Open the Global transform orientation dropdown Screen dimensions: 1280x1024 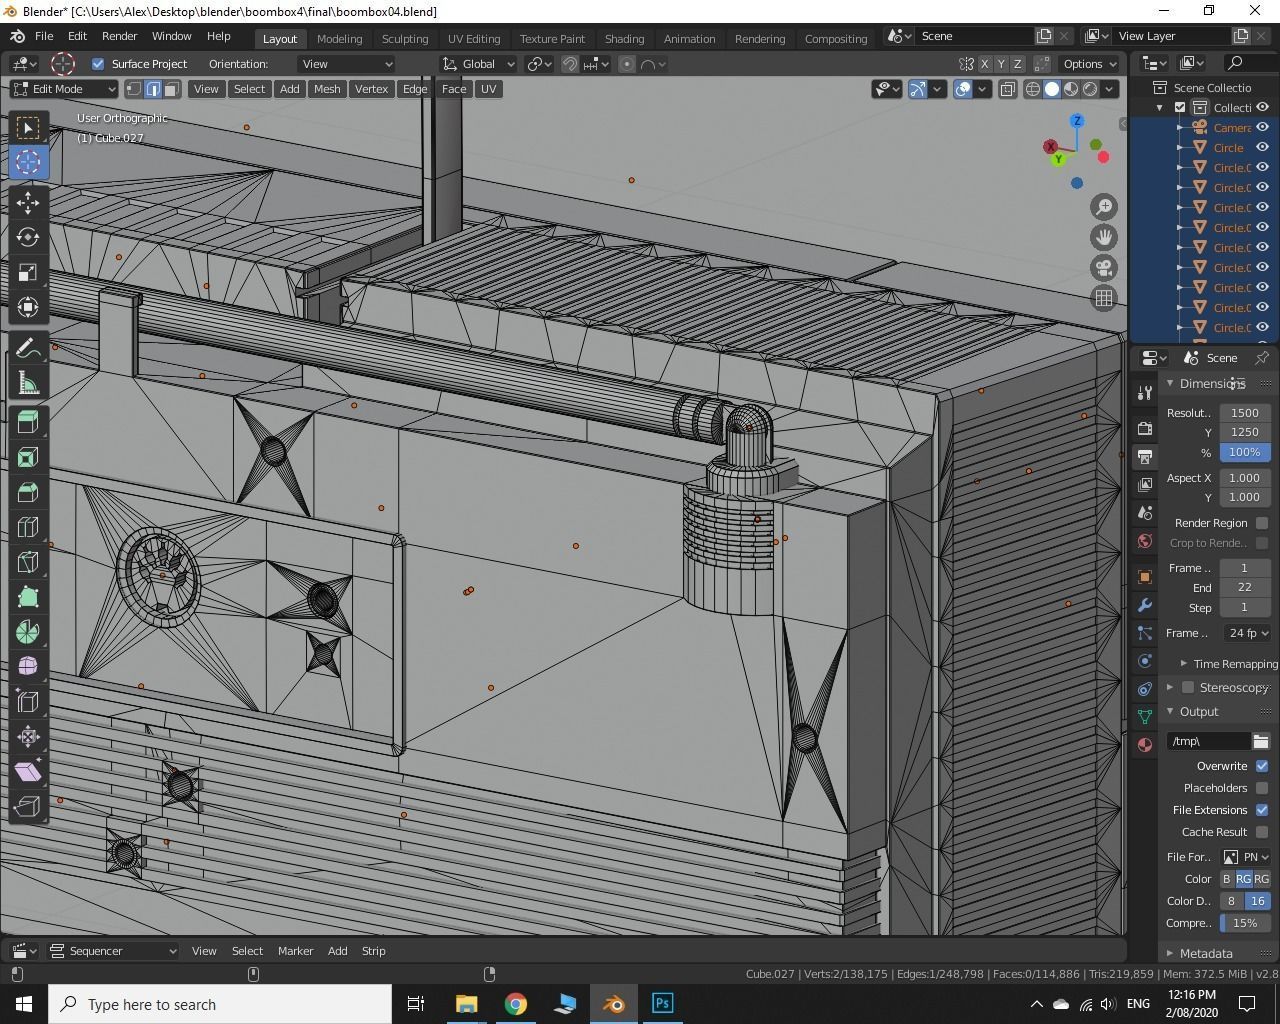[479, 64]
